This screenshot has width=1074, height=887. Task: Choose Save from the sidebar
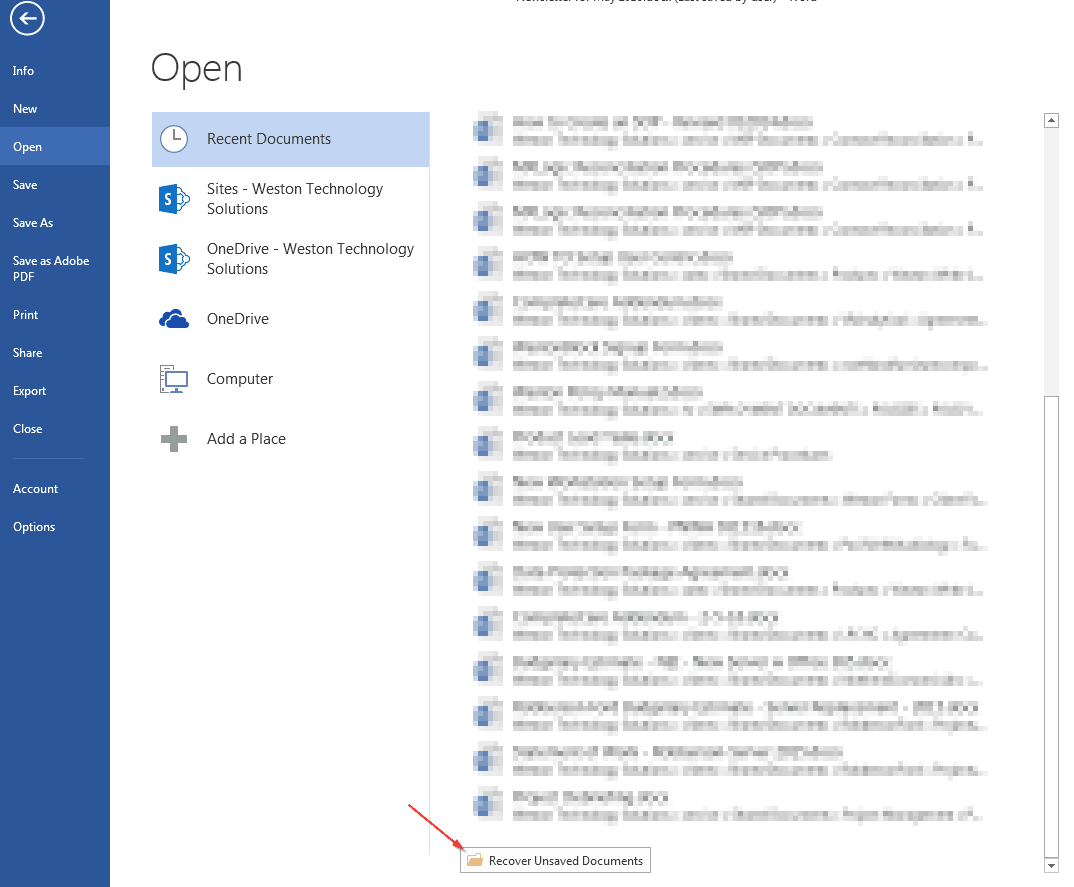[x=55, y=184]
